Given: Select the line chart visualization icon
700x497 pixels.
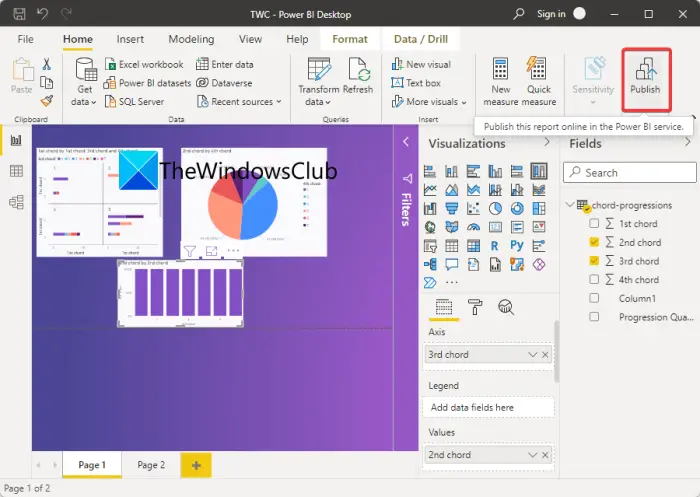Looking at the screenshot, I should pos(430,190).
